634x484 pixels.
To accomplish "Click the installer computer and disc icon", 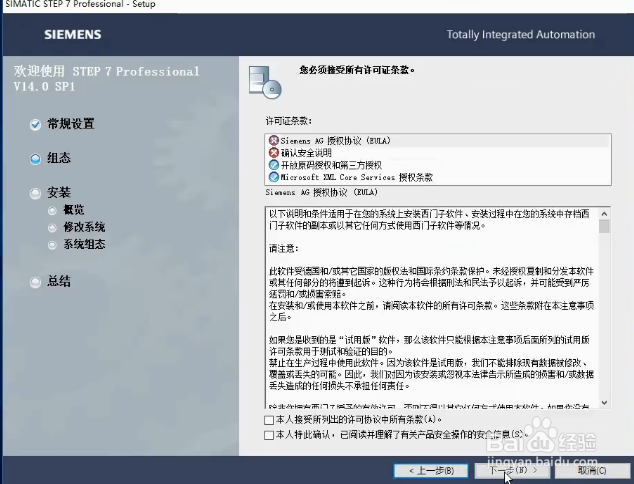I will [265, 82].
